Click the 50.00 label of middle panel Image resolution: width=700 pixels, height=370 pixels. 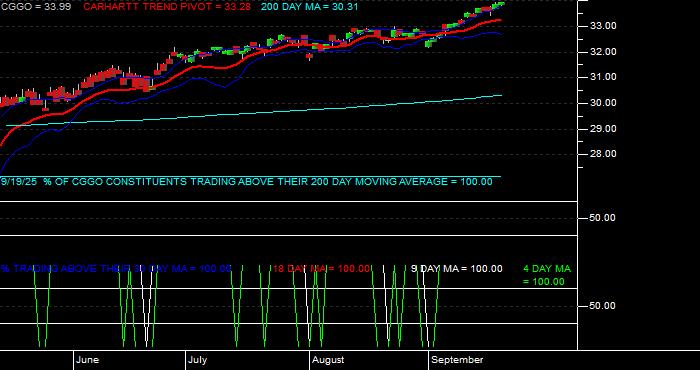point(603,218)
